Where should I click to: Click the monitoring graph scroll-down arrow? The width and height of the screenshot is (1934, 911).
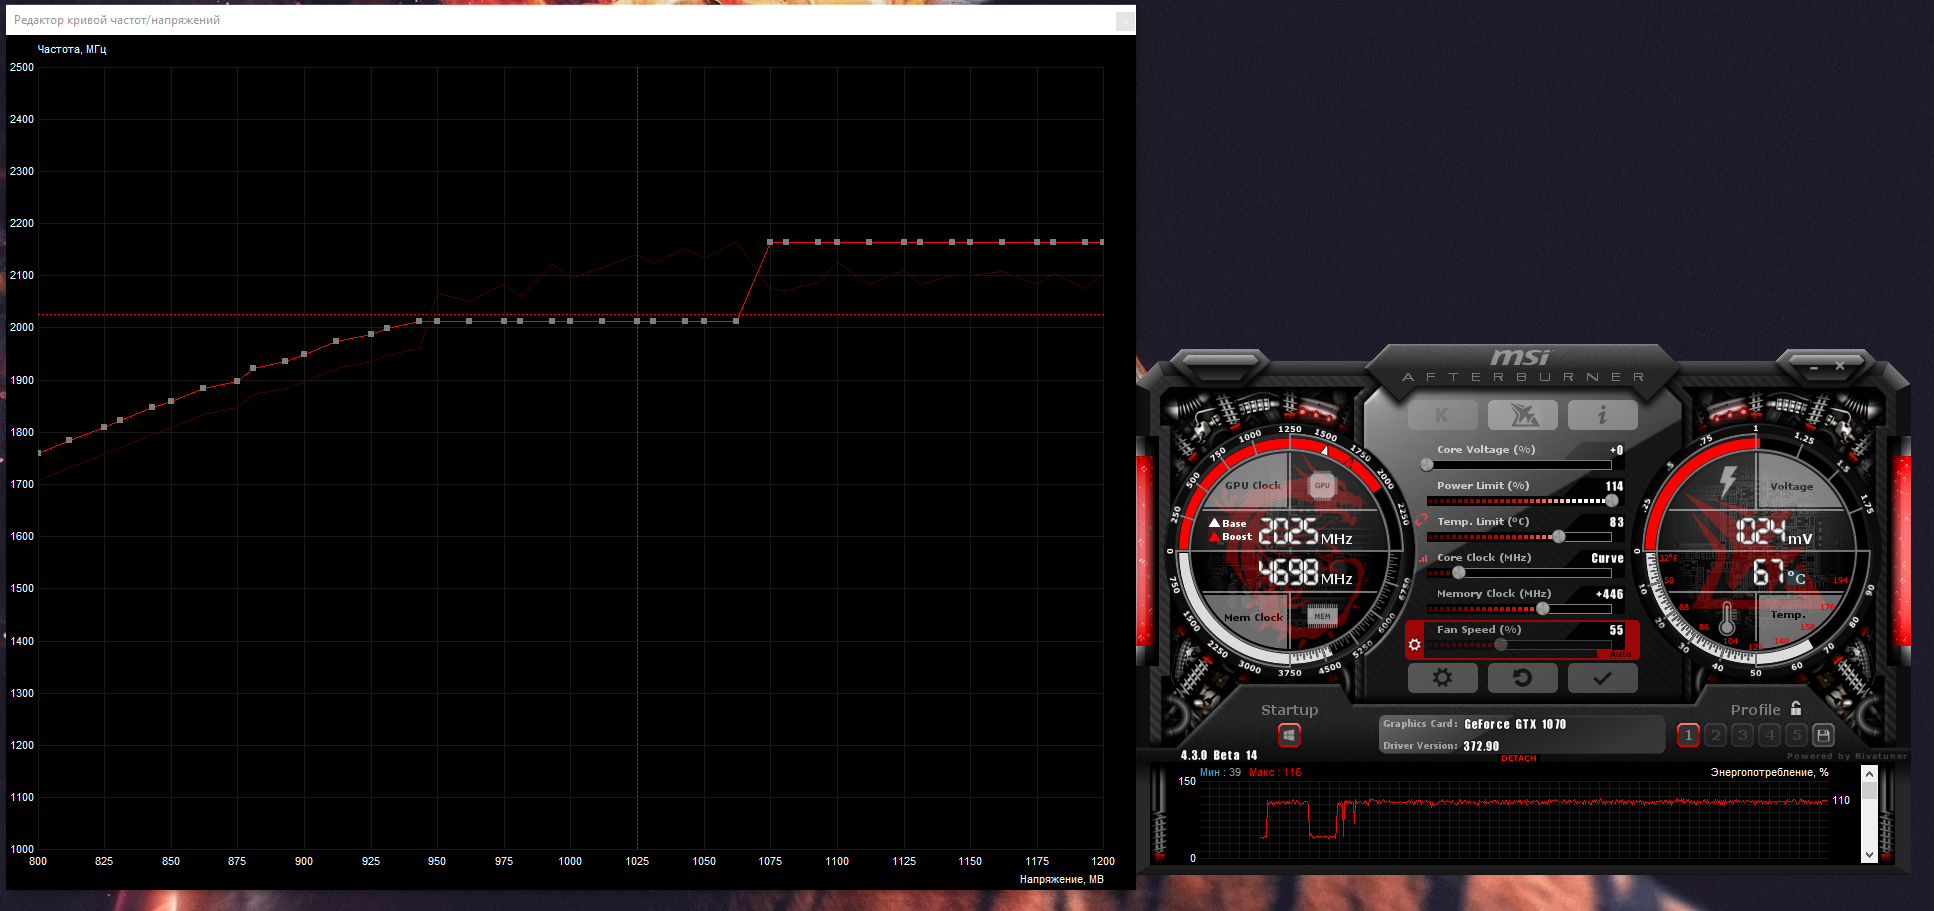(1869, 855)
